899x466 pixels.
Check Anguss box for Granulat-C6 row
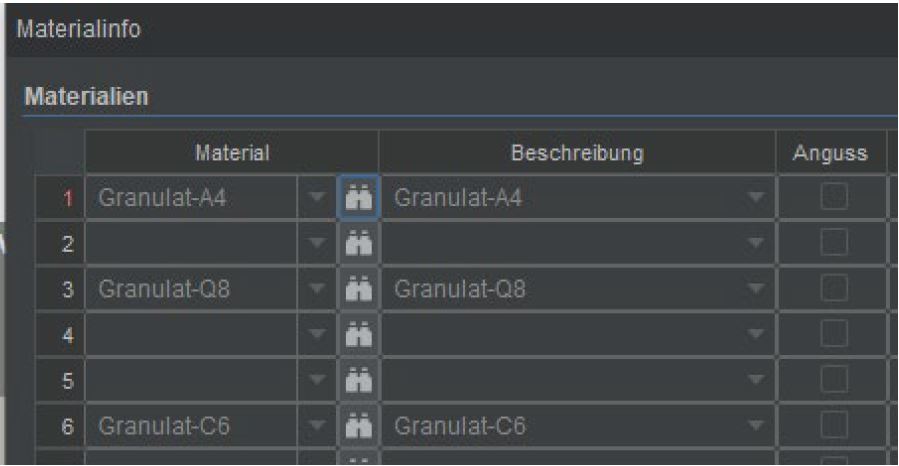[834, 425]
